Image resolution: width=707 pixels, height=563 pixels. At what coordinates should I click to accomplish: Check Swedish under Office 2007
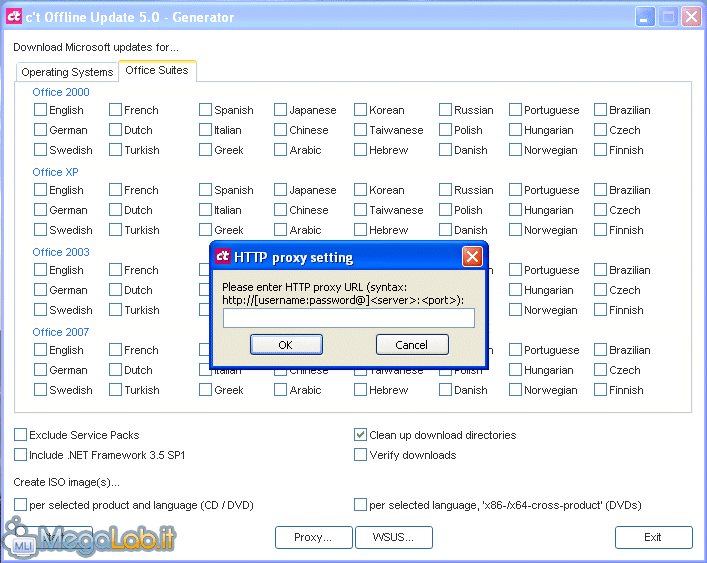40,389
